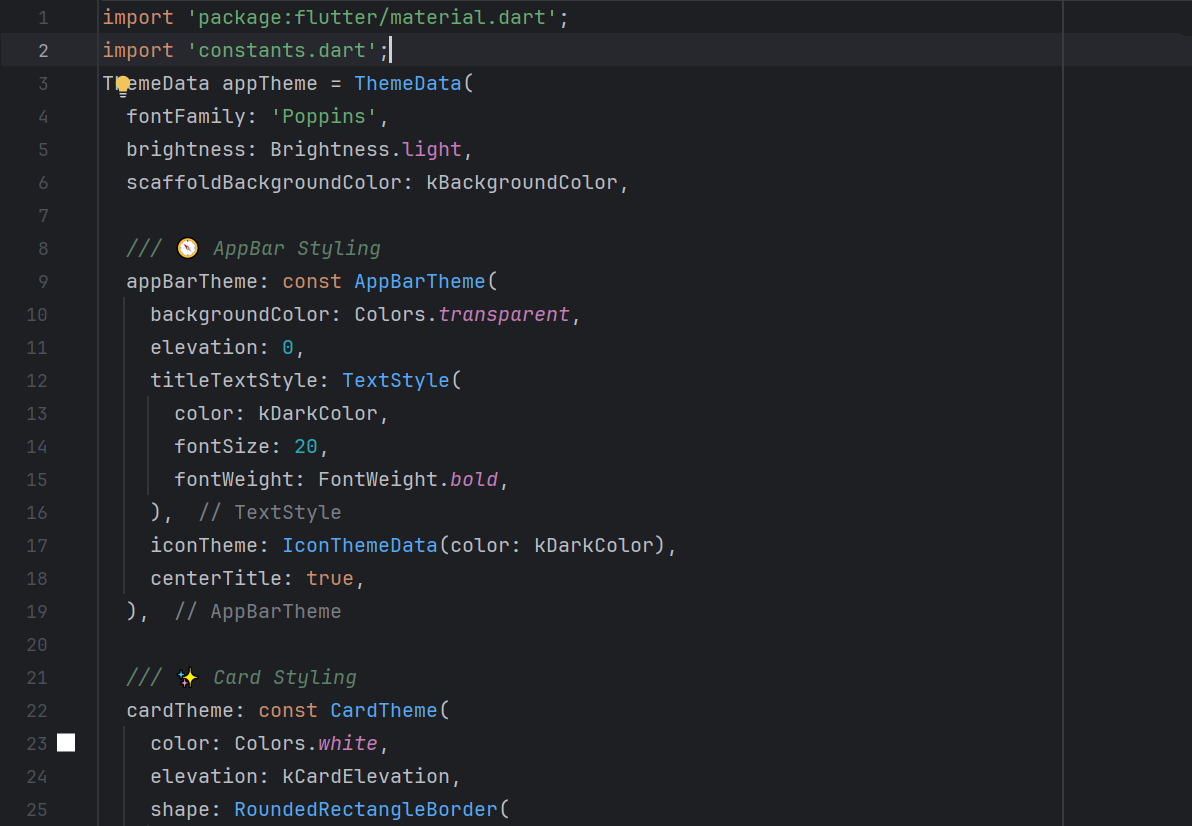Viewport: 1192px width, 826px height.
Task: Click the yellow lightbulb quick-fix icon
Action: (122, 86)
